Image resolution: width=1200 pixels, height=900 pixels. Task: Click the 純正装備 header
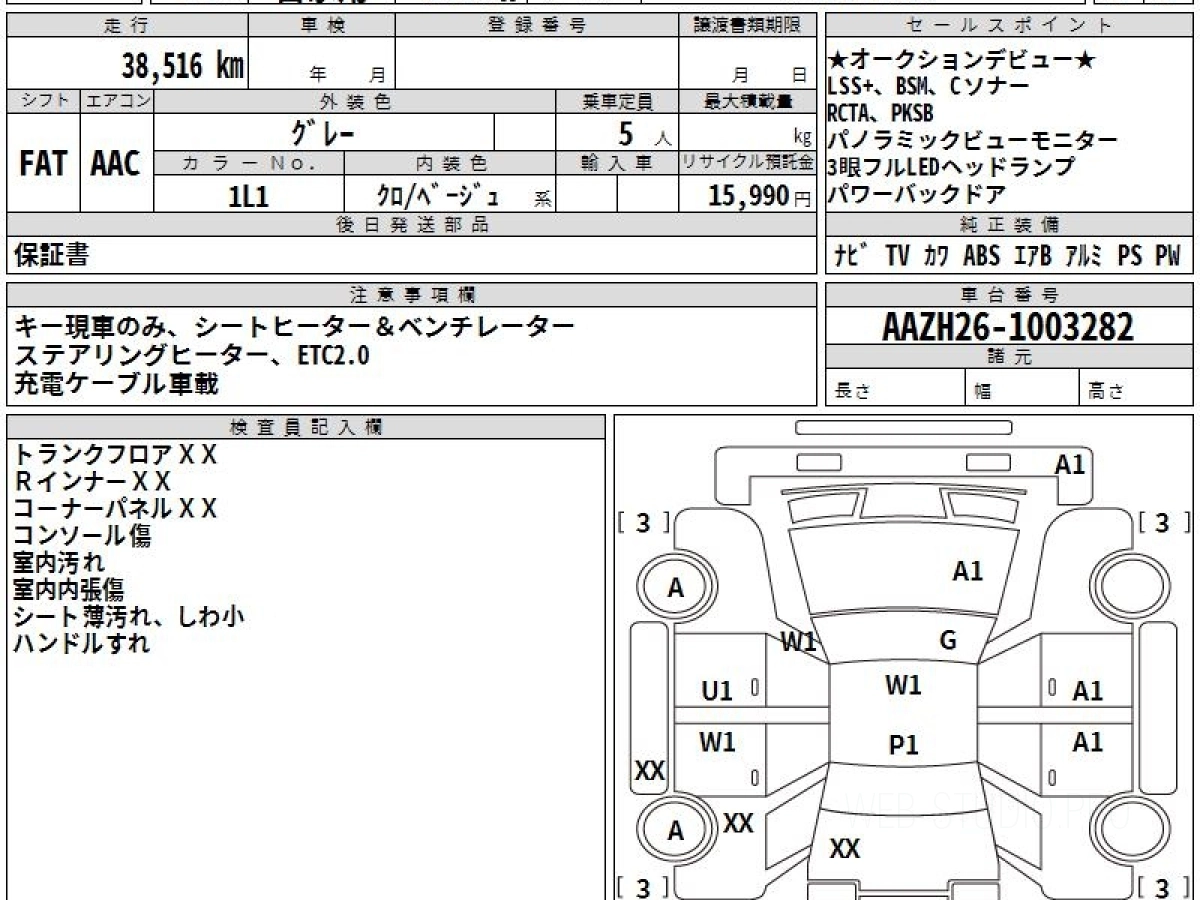coord(1008,225)
